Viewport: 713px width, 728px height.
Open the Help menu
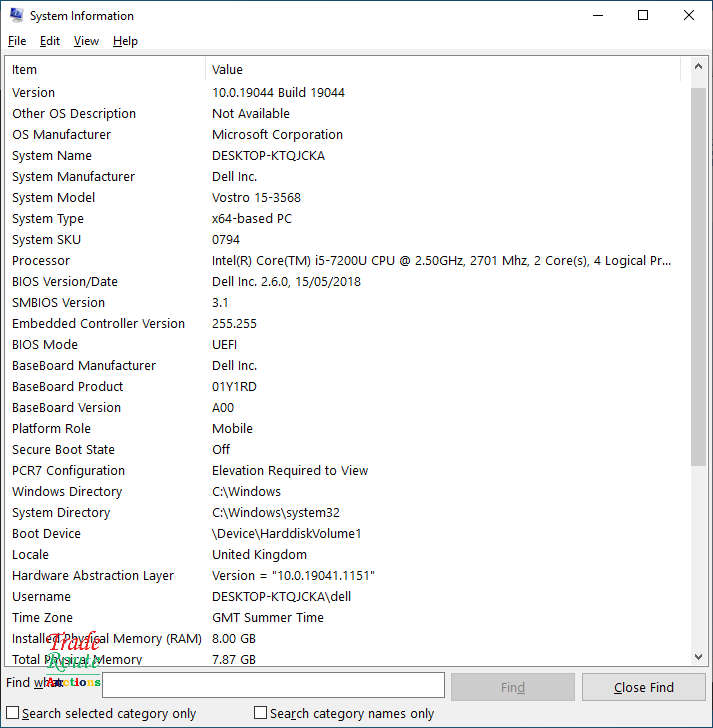click(125, 41)
